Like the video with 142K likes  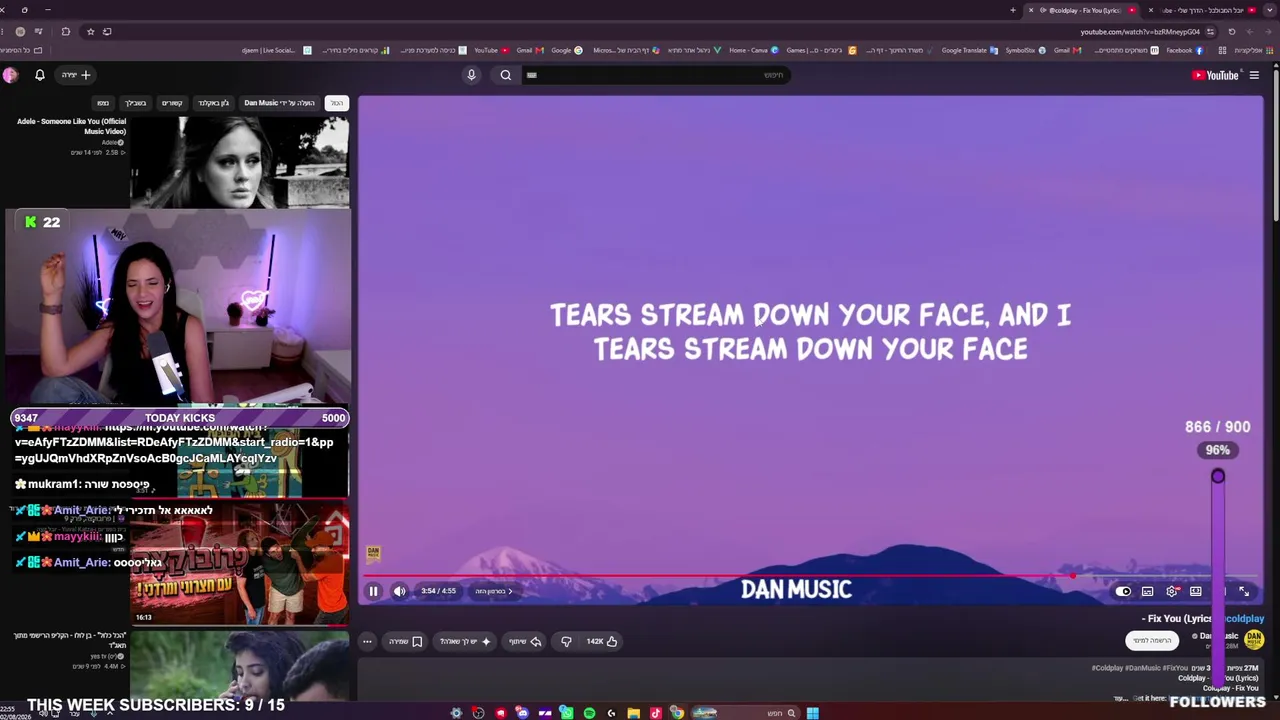602,641
